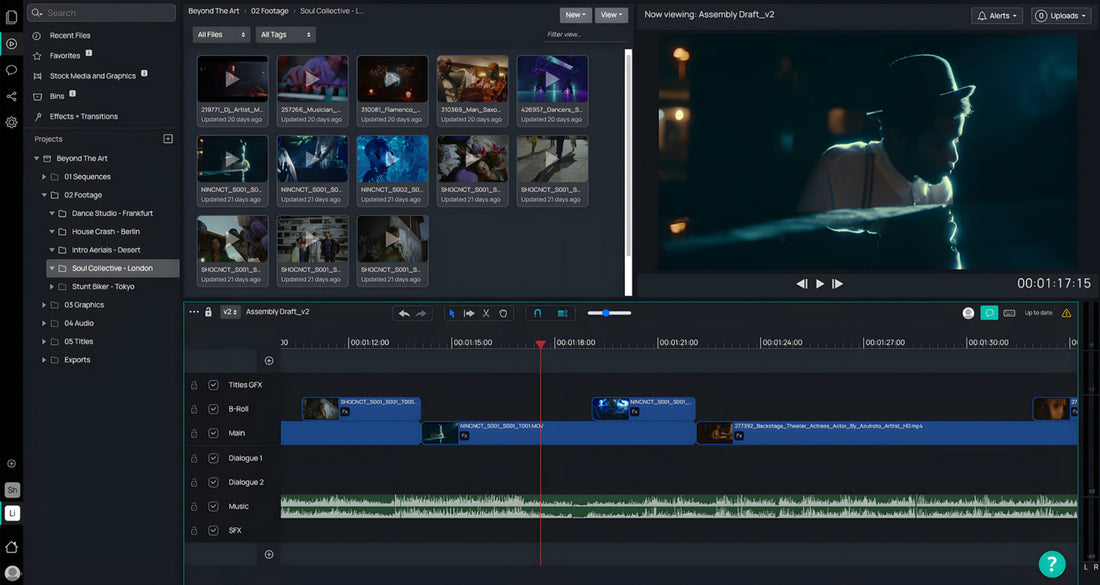Switch to the 02 Footage breadcrumb
The image size is (1100, 585).
click(270, 10)
